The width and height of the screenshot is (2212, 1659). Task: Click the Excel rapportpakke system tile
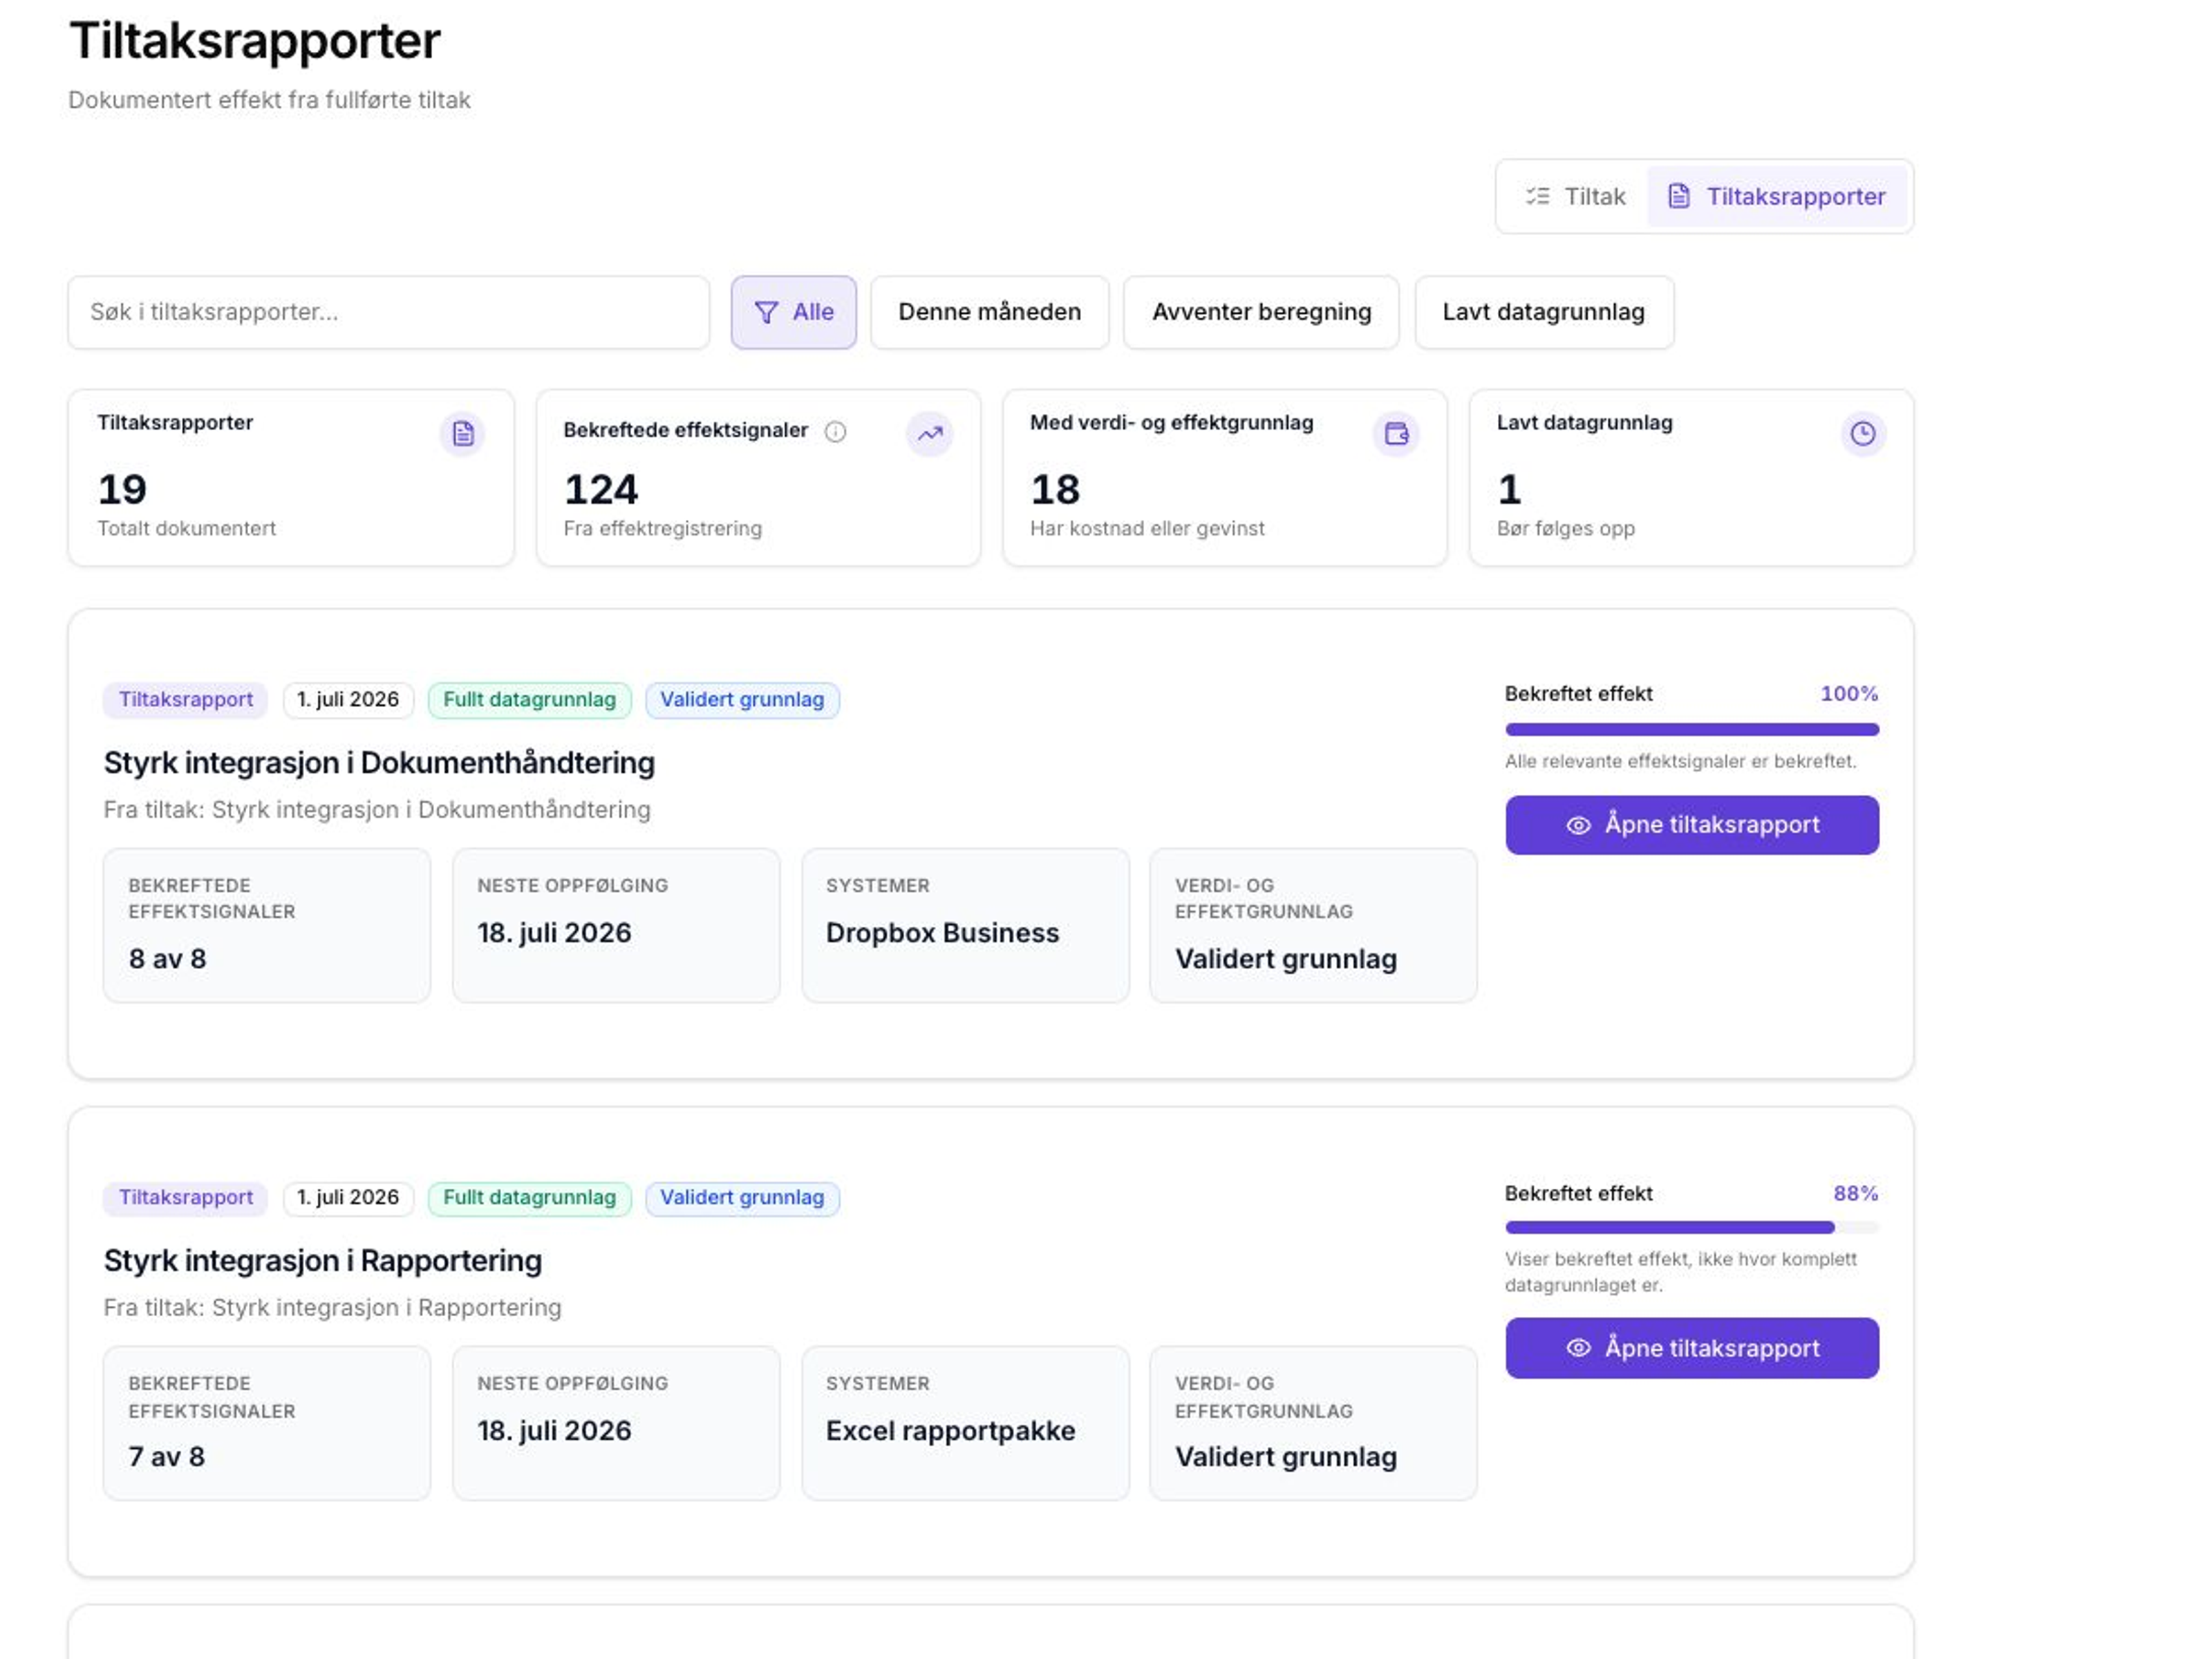tap(965, 1424)
